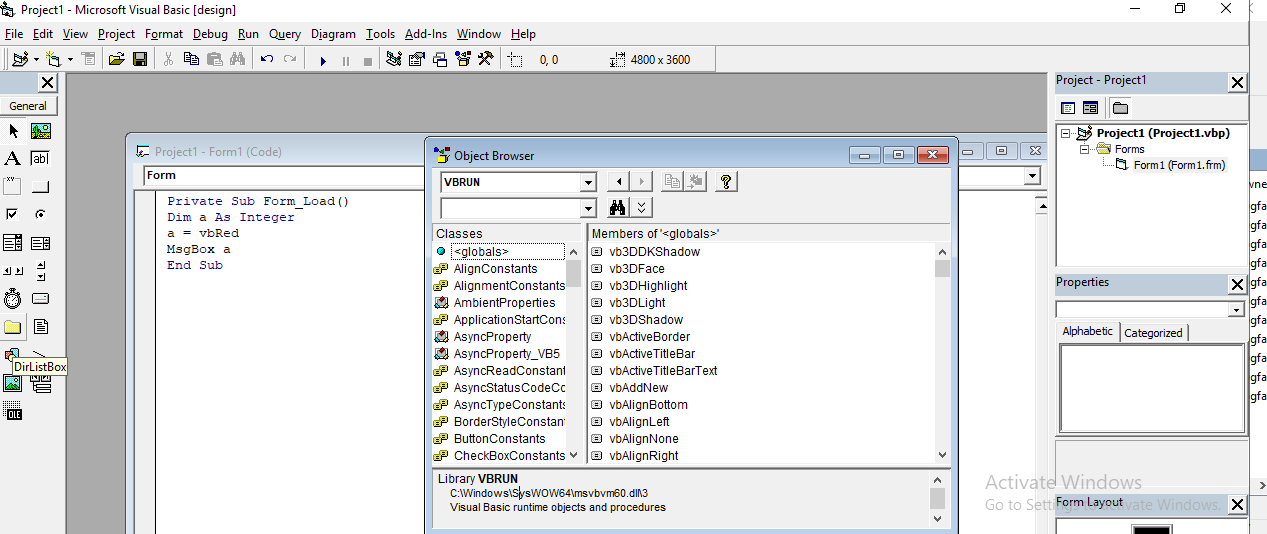Select the VScrollBar control in toolbox

click(x=41, y=271)
